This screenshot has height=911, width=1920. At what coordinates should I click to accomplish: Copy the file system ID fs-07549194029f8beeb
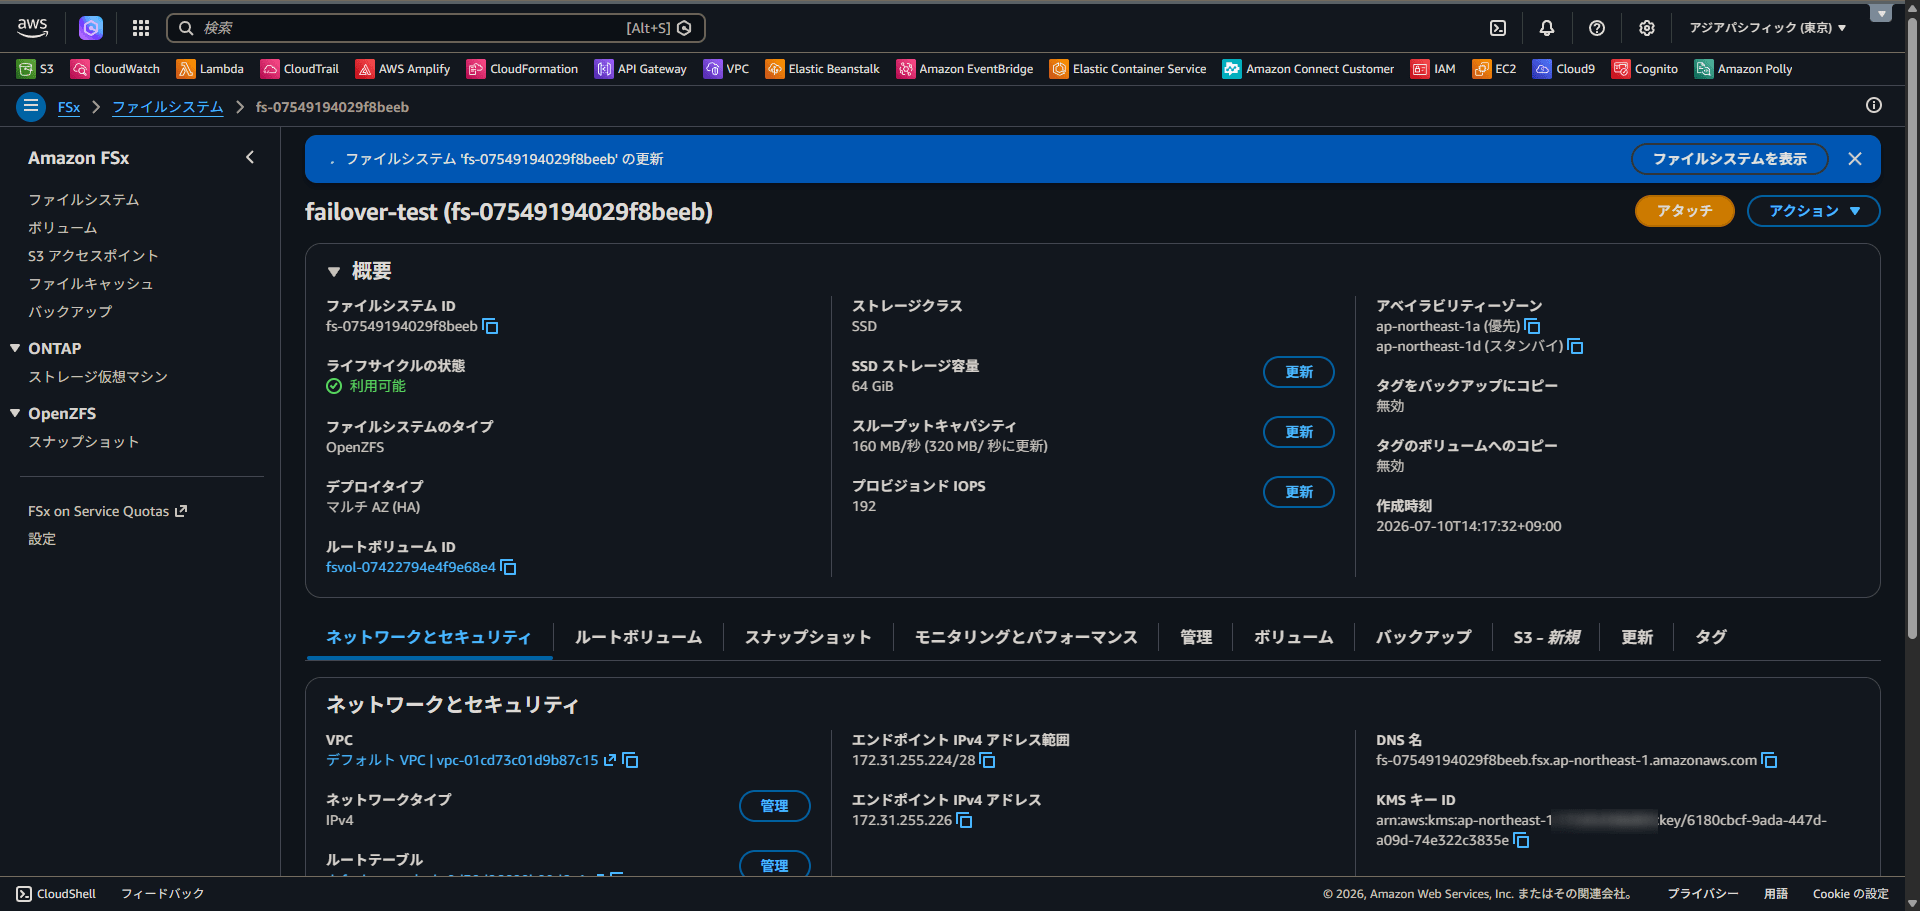point(491,327)
